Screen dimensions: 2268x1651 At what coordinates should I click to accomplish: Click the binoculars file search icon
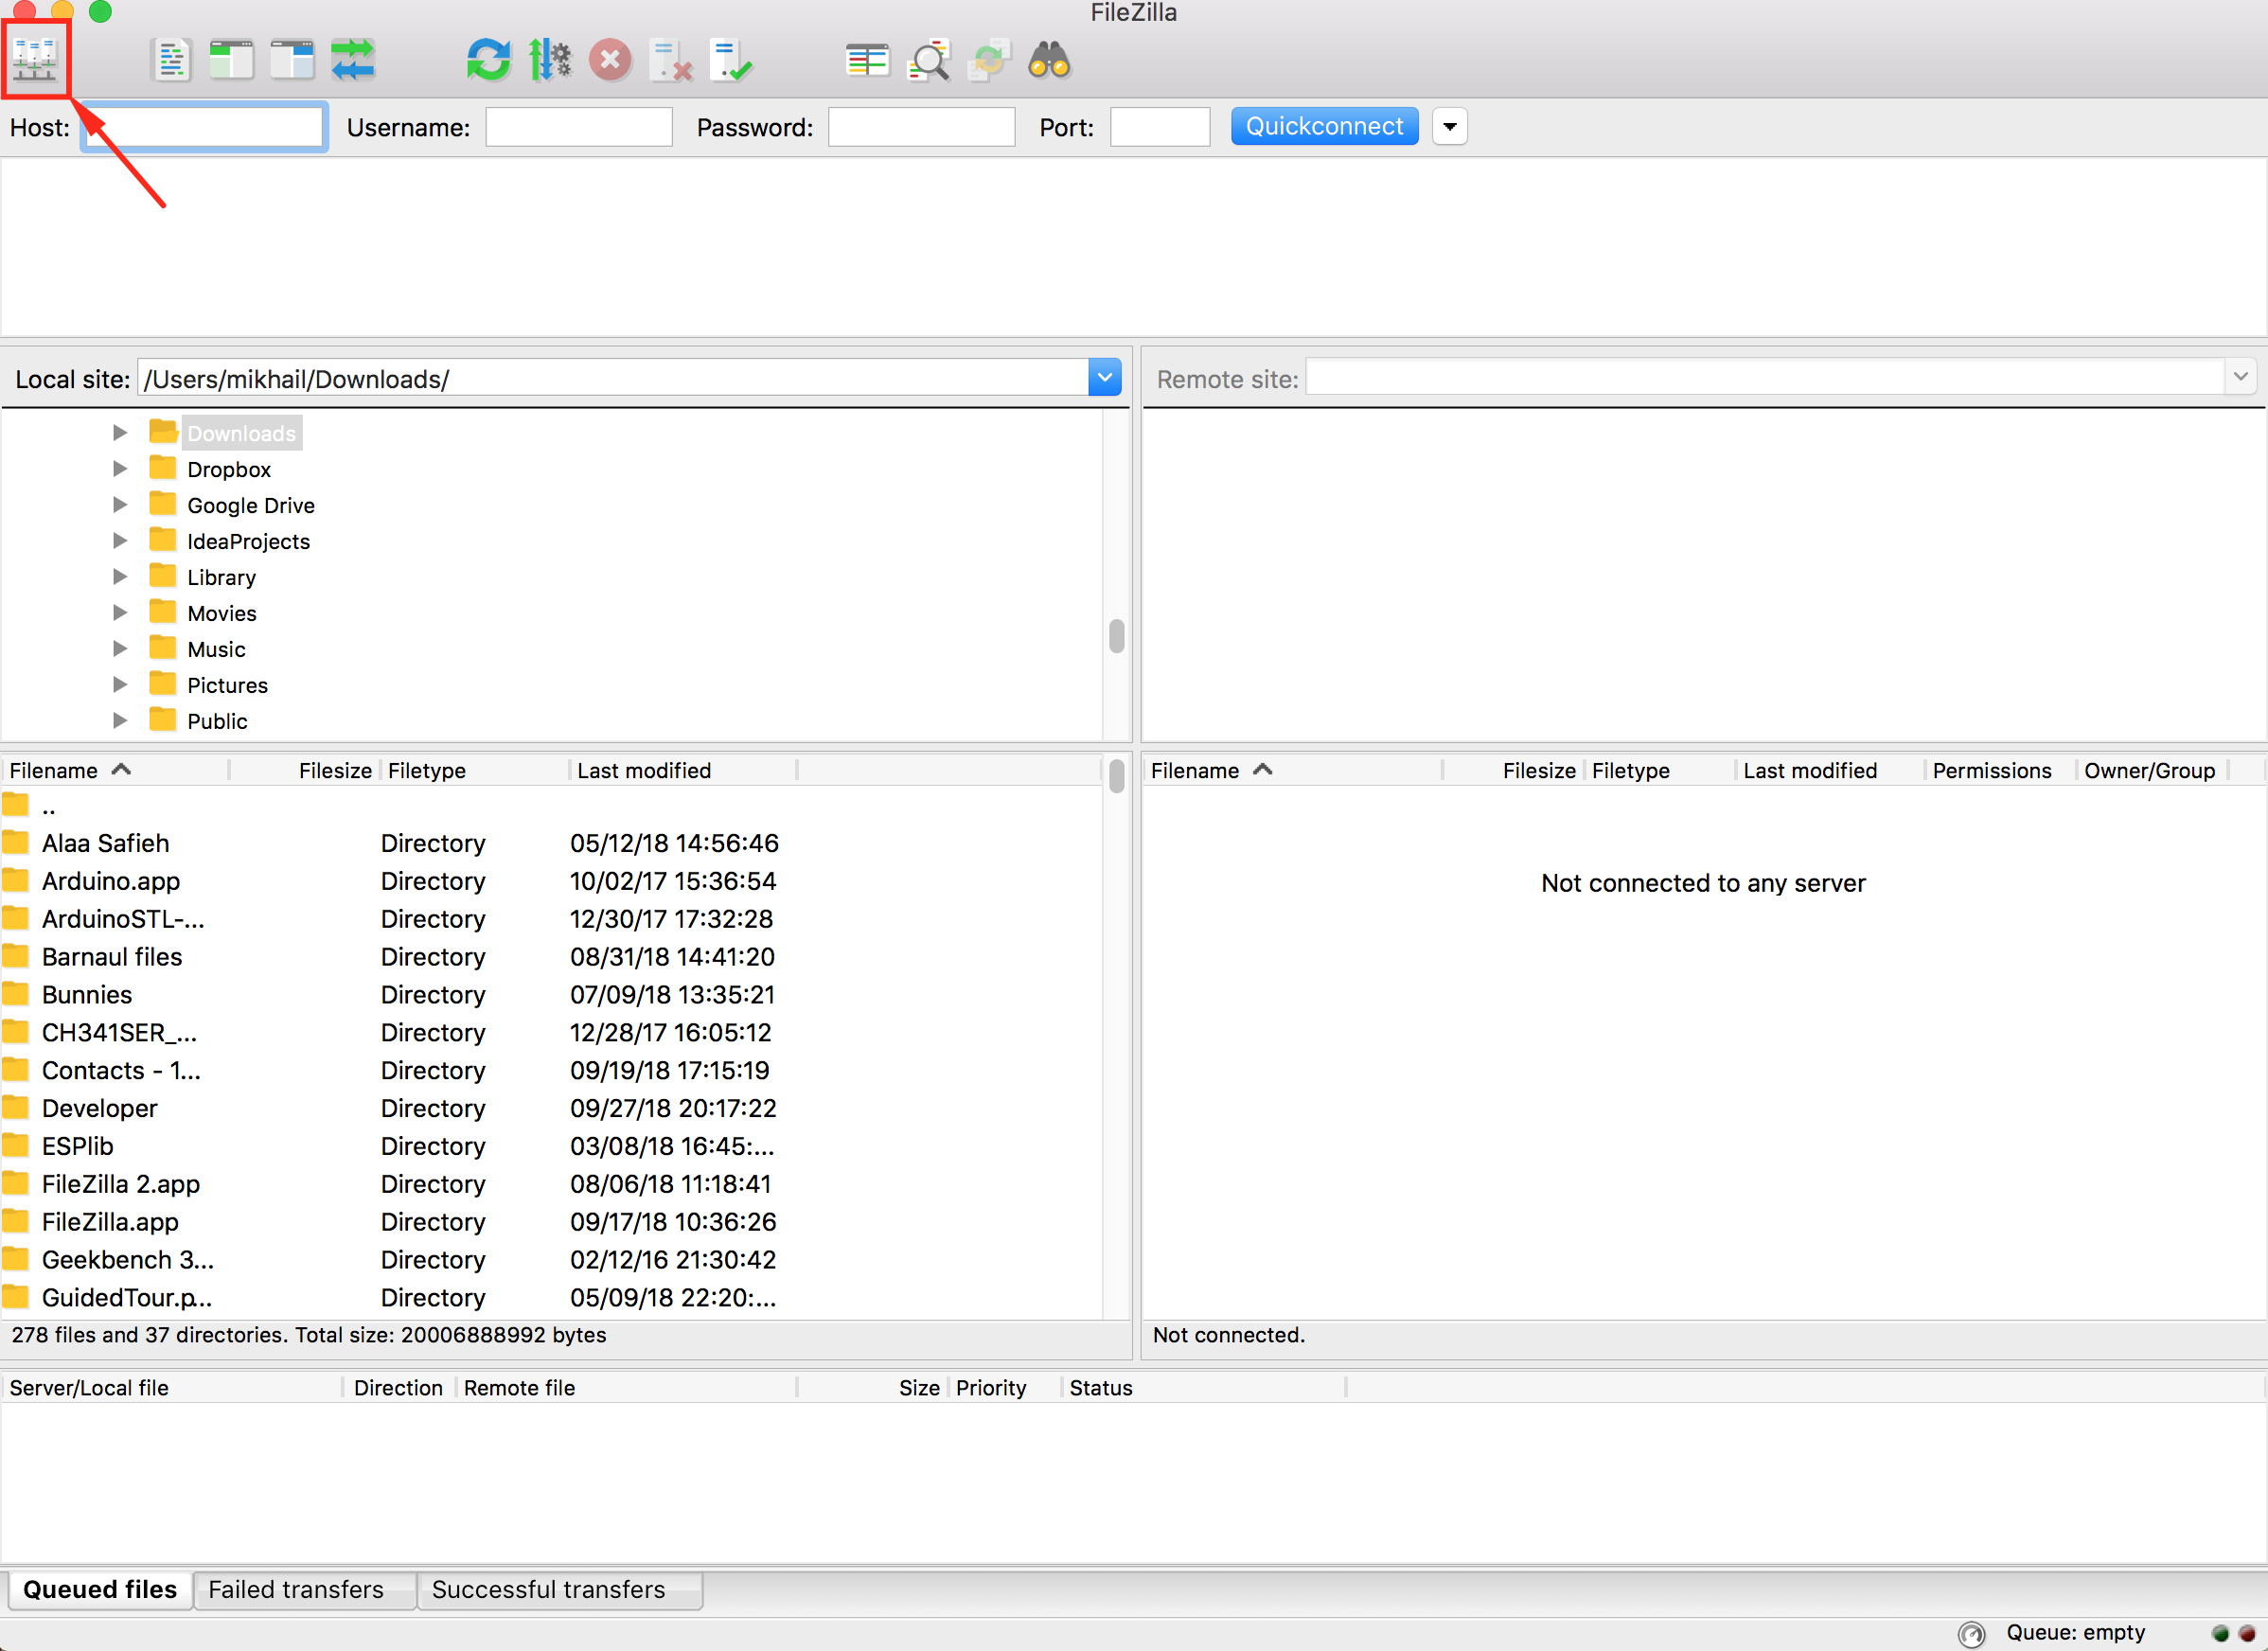[x=1049, y=60]
